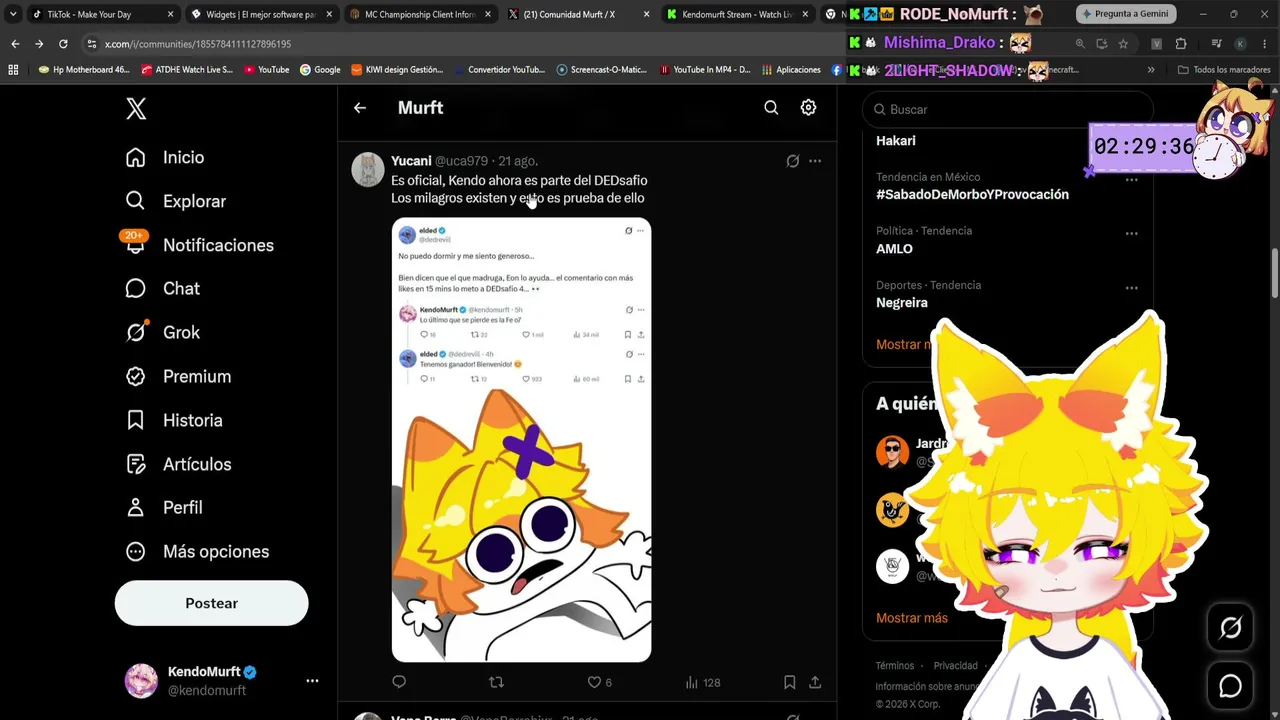The width and height of the screenshot is (1280, 720).
Task: Open more options for Negreira trend
Action: 1132,288
